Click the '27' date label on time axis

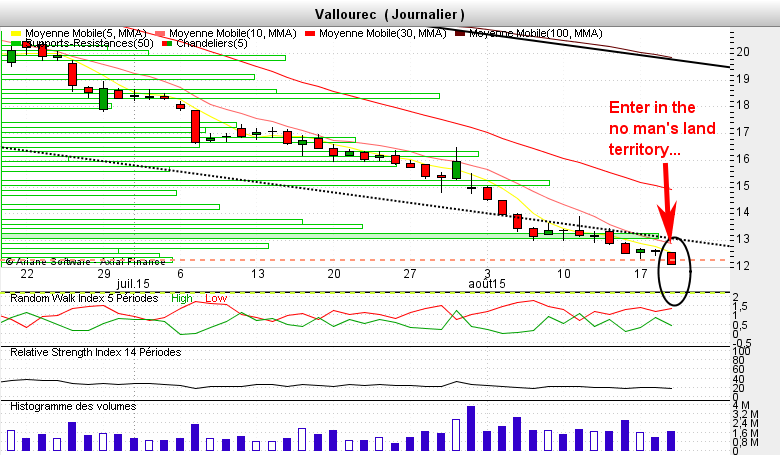pyautogui.click(x=409, y=273)
